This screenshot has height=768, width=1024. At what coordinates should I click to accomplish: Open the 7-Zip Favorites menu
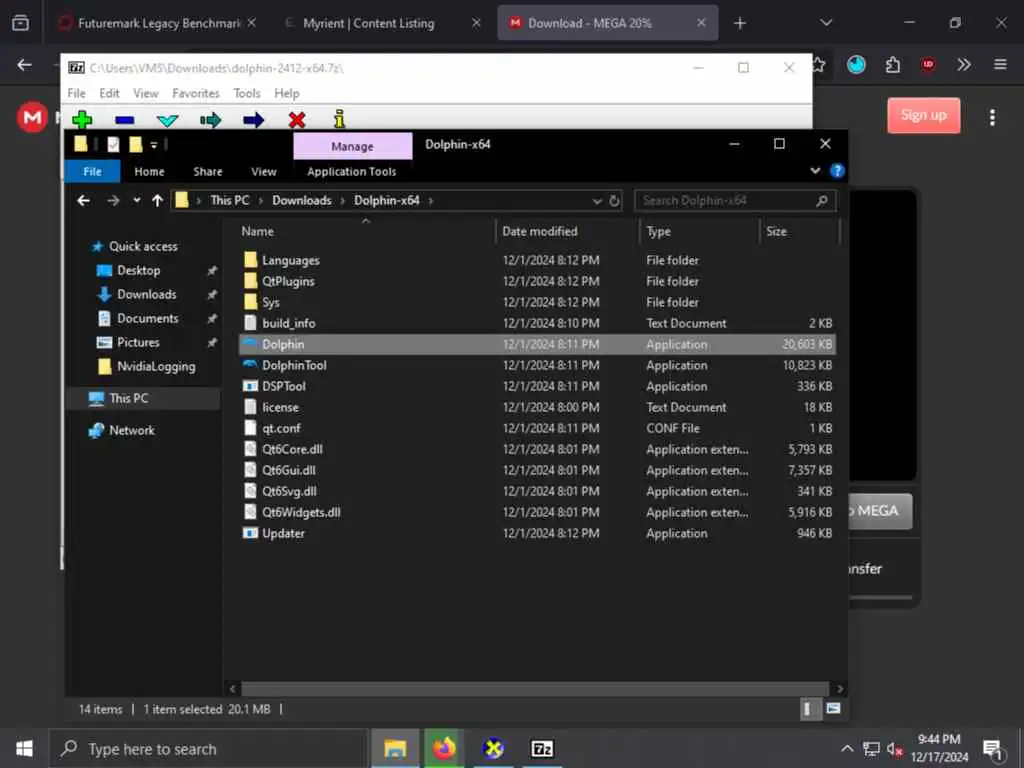click(x=196, y=93)
